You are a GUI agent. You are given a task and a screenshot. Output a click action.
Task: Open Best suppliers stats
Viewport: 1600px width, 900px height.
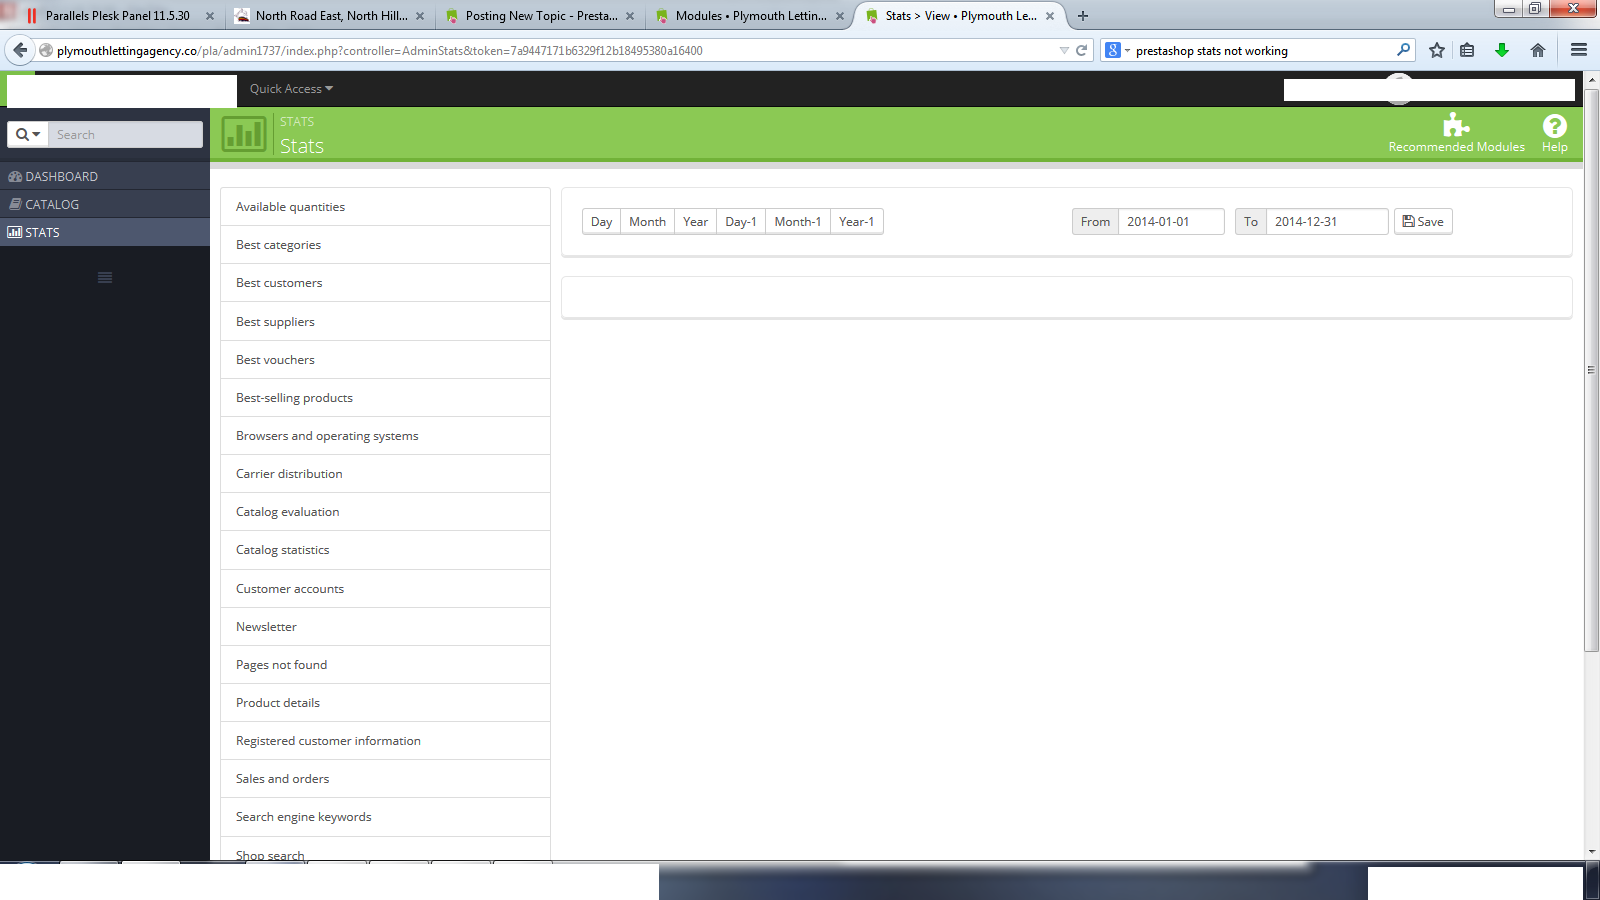click(x=385, y=322)
